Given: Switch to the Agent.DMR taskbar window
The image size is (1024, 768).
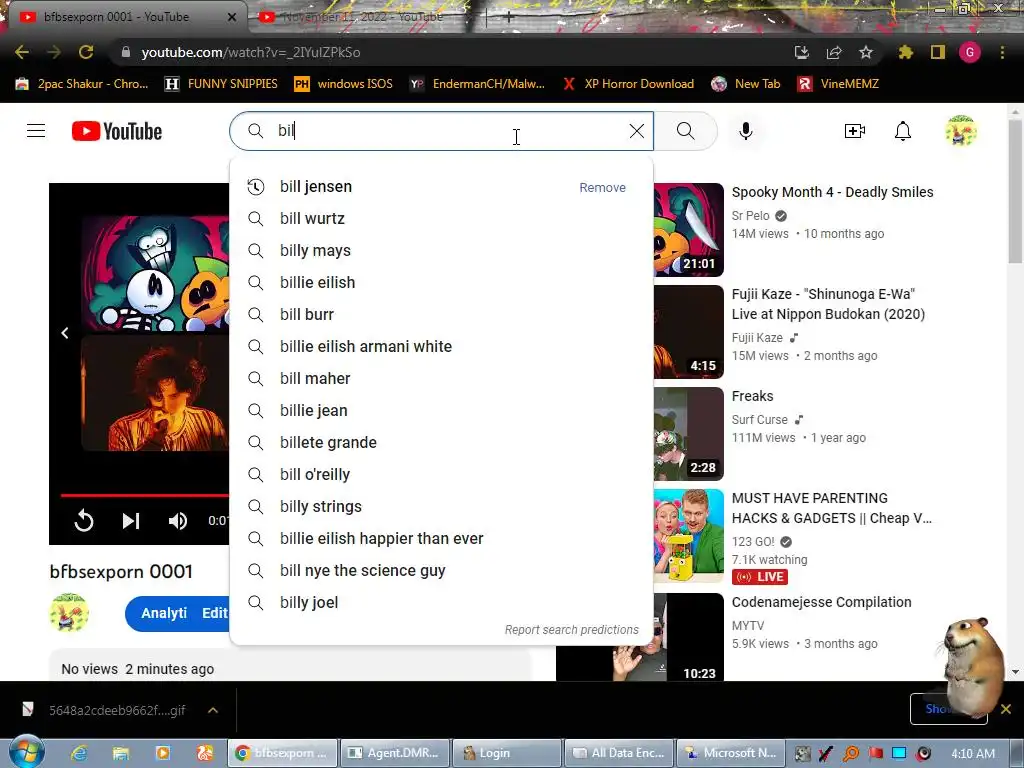Looking at the screenshot, I should (394, 753).
